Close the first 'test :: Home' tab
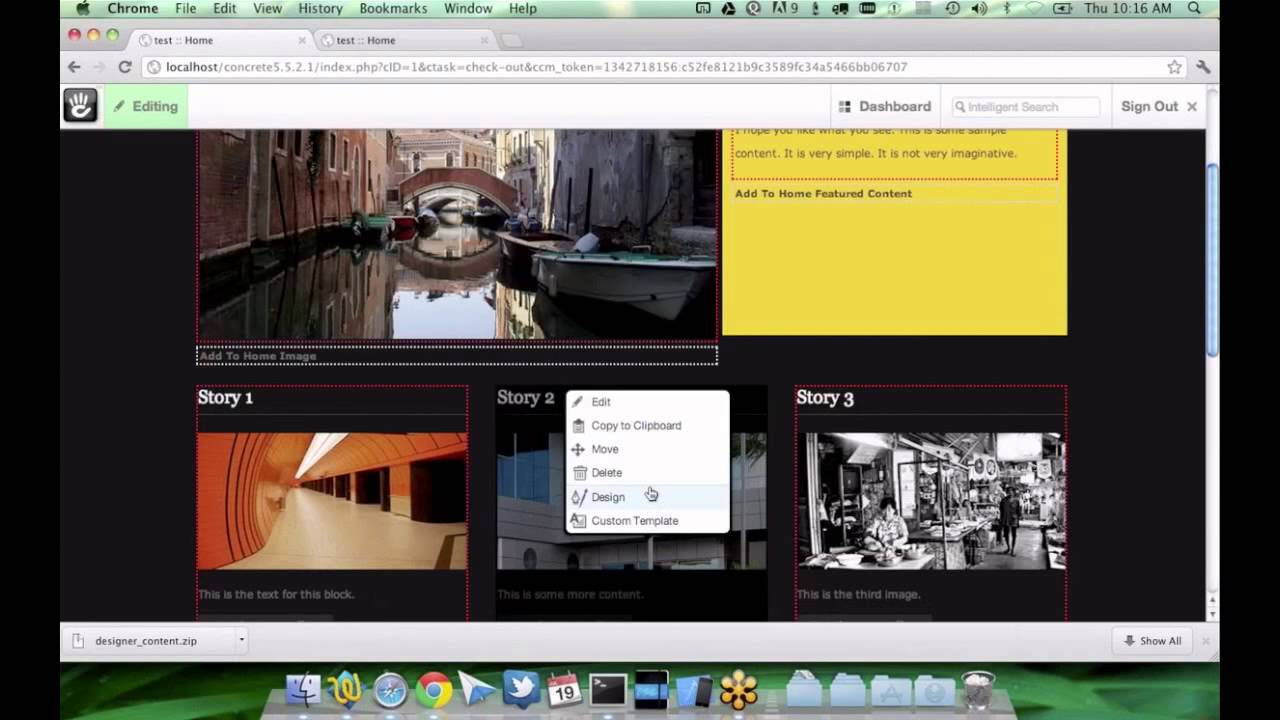Image resolution: width=1280 pixels, height=720 pixels. (x=302, y=40)
